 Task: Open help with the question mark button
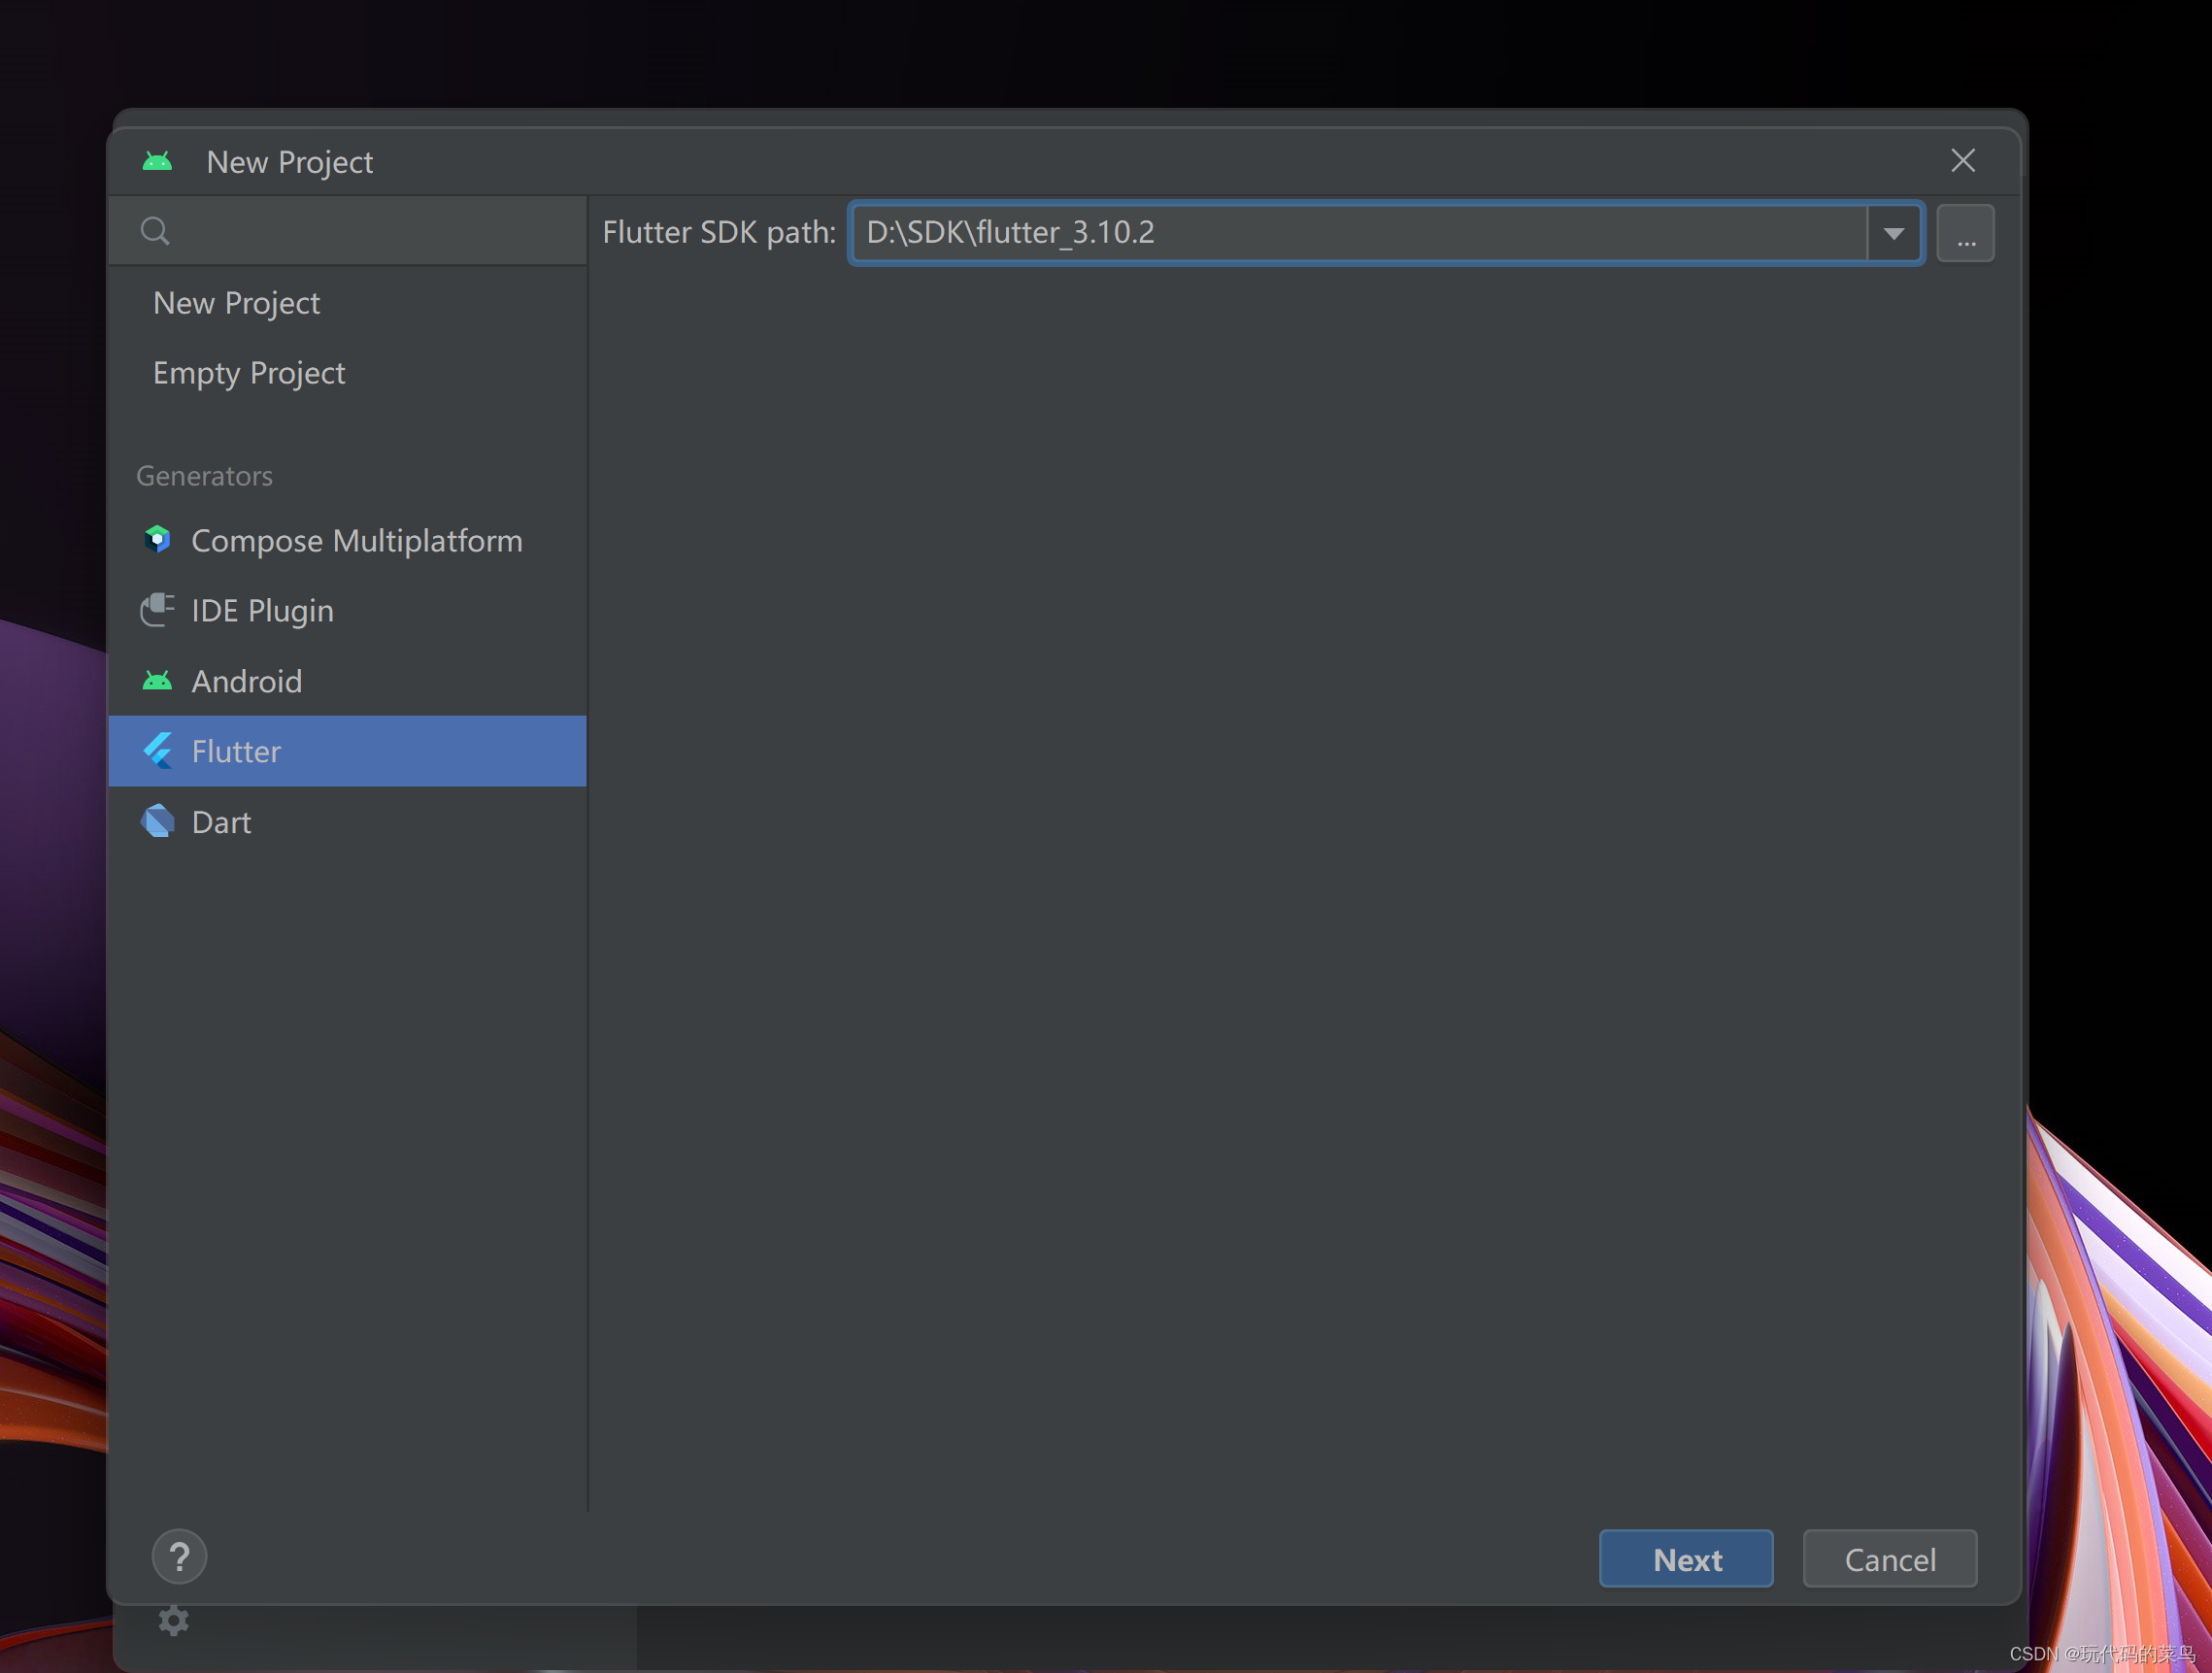click(x=179, y=1557)
